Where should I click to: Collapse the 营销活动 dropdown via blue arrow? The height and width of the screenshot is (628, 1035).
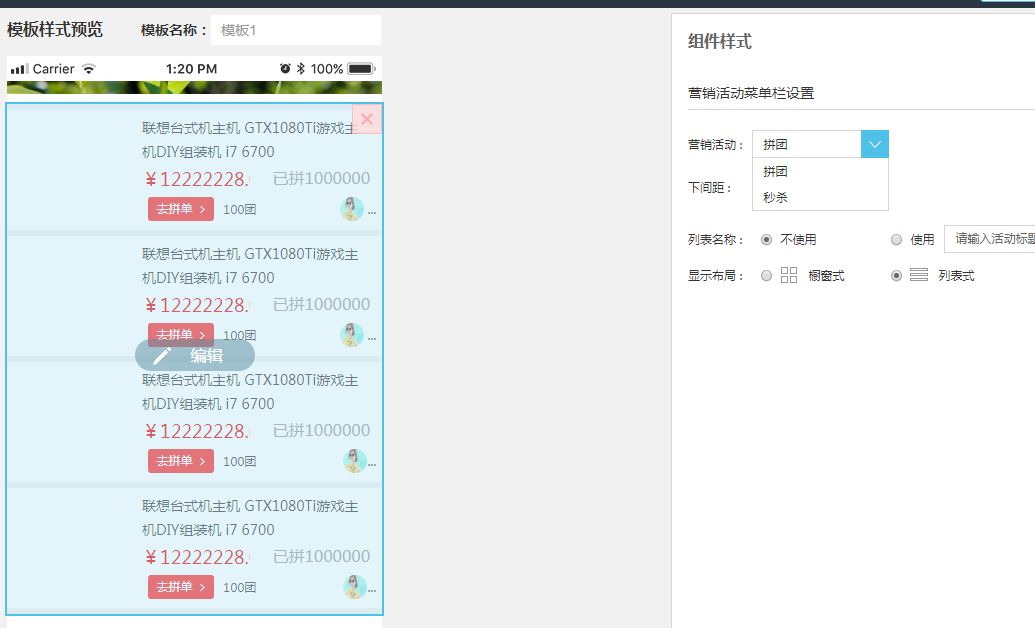874,144
